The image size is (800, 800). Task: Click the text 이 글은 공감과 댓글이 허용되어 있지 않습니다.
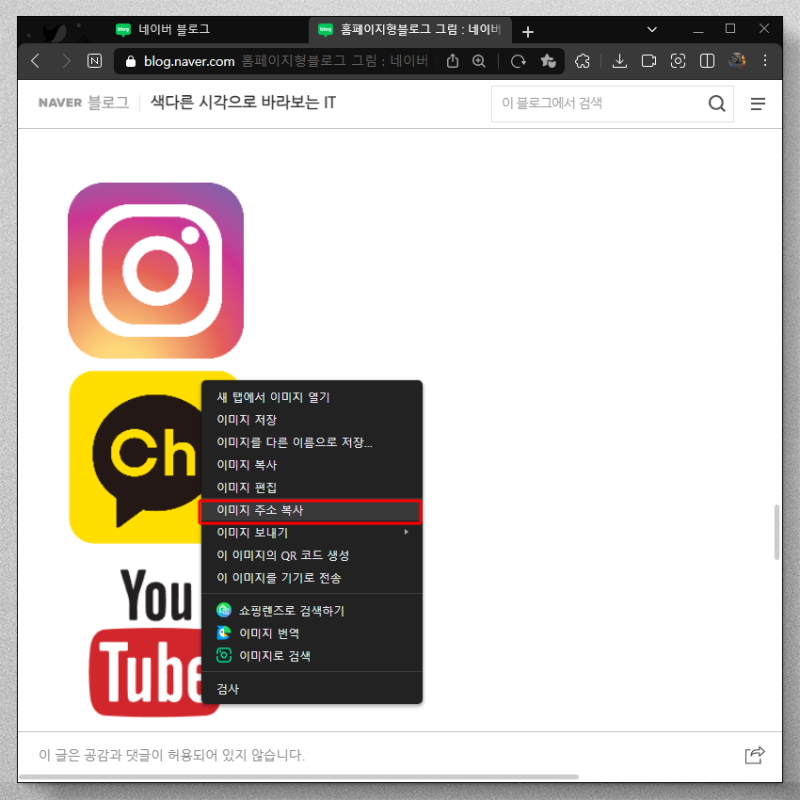tap(172, 755)
